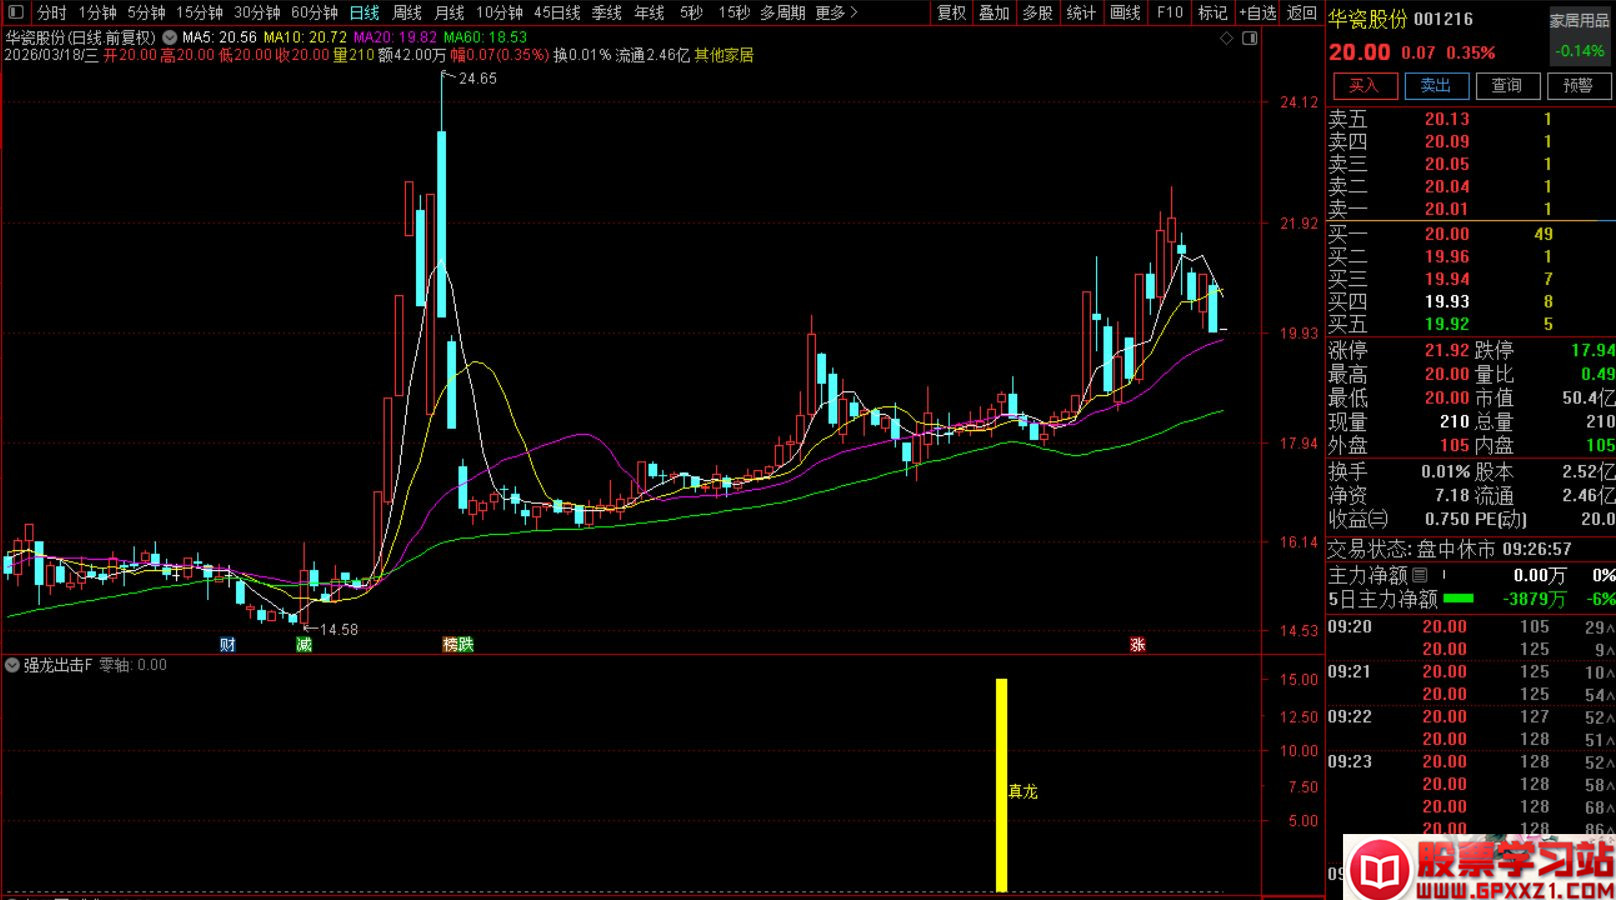Click the 其他家居 industry link
Viewport: 1616px width, 900px height.
pos(724,55)
